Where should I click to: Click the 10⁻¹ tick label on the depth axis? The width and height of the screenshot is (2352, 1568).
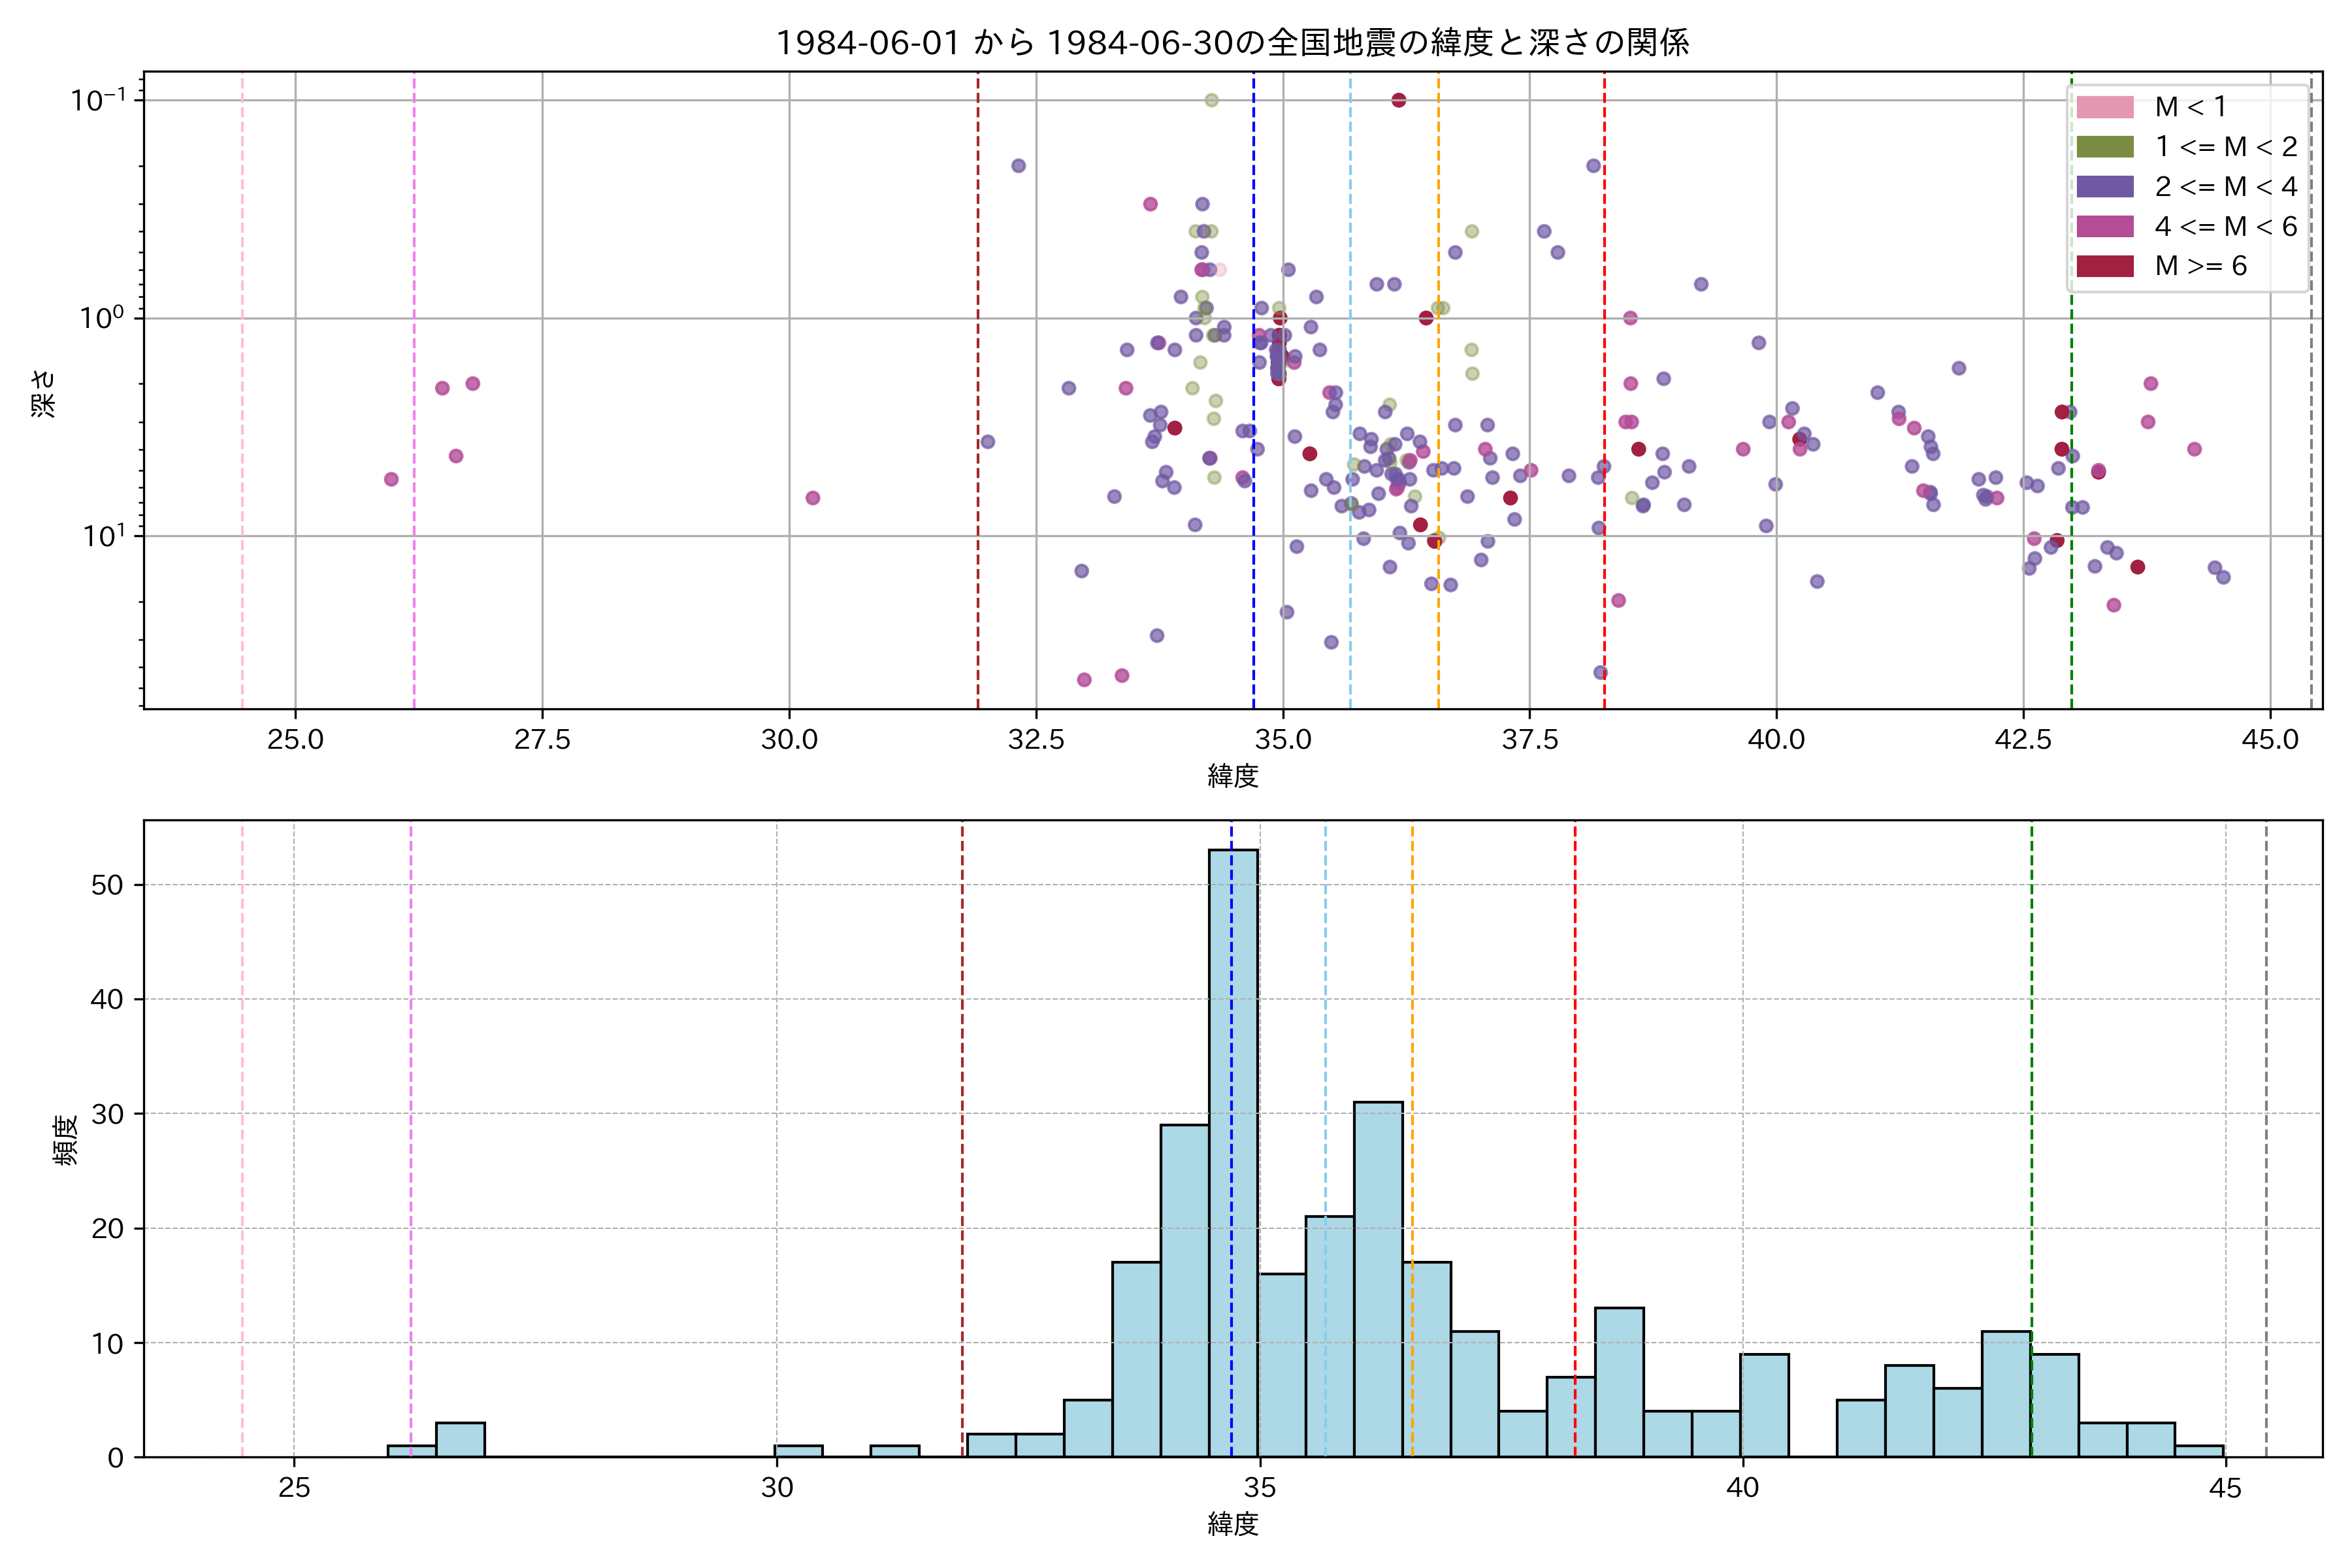[x=98, y=100]
